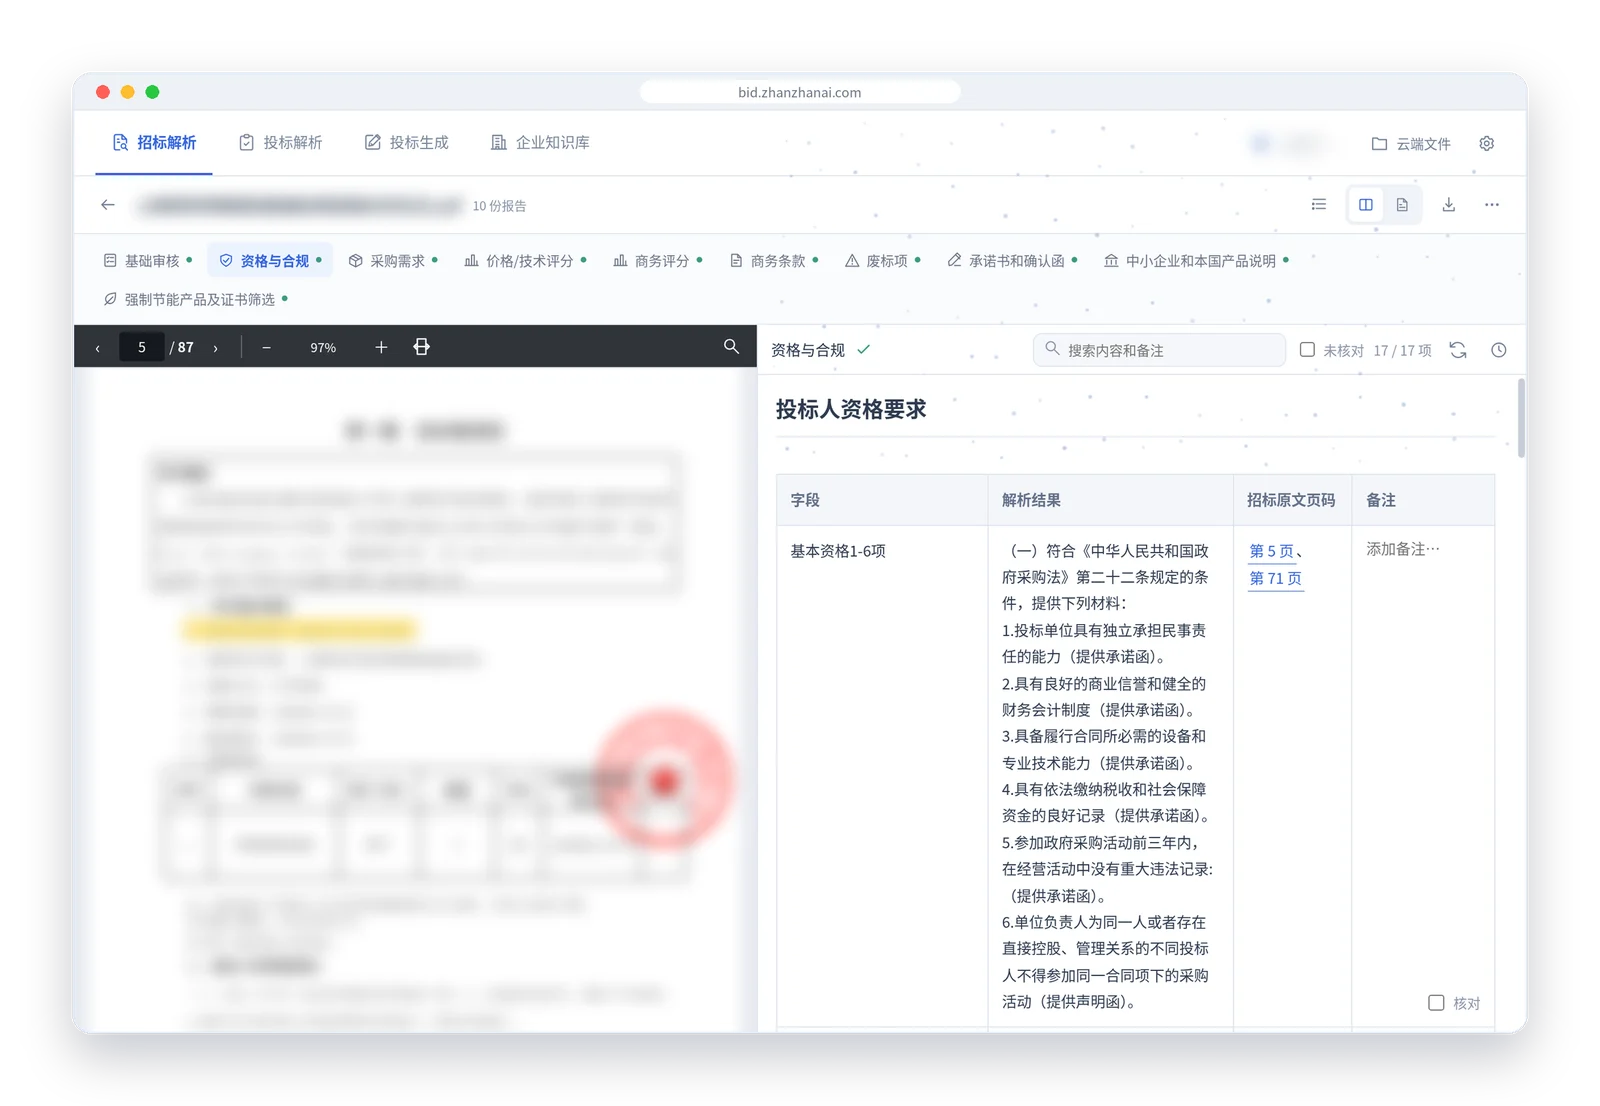1600x1106 pixels.
Task: Switch to 招标解析 top tab
Action: [154, 142]
